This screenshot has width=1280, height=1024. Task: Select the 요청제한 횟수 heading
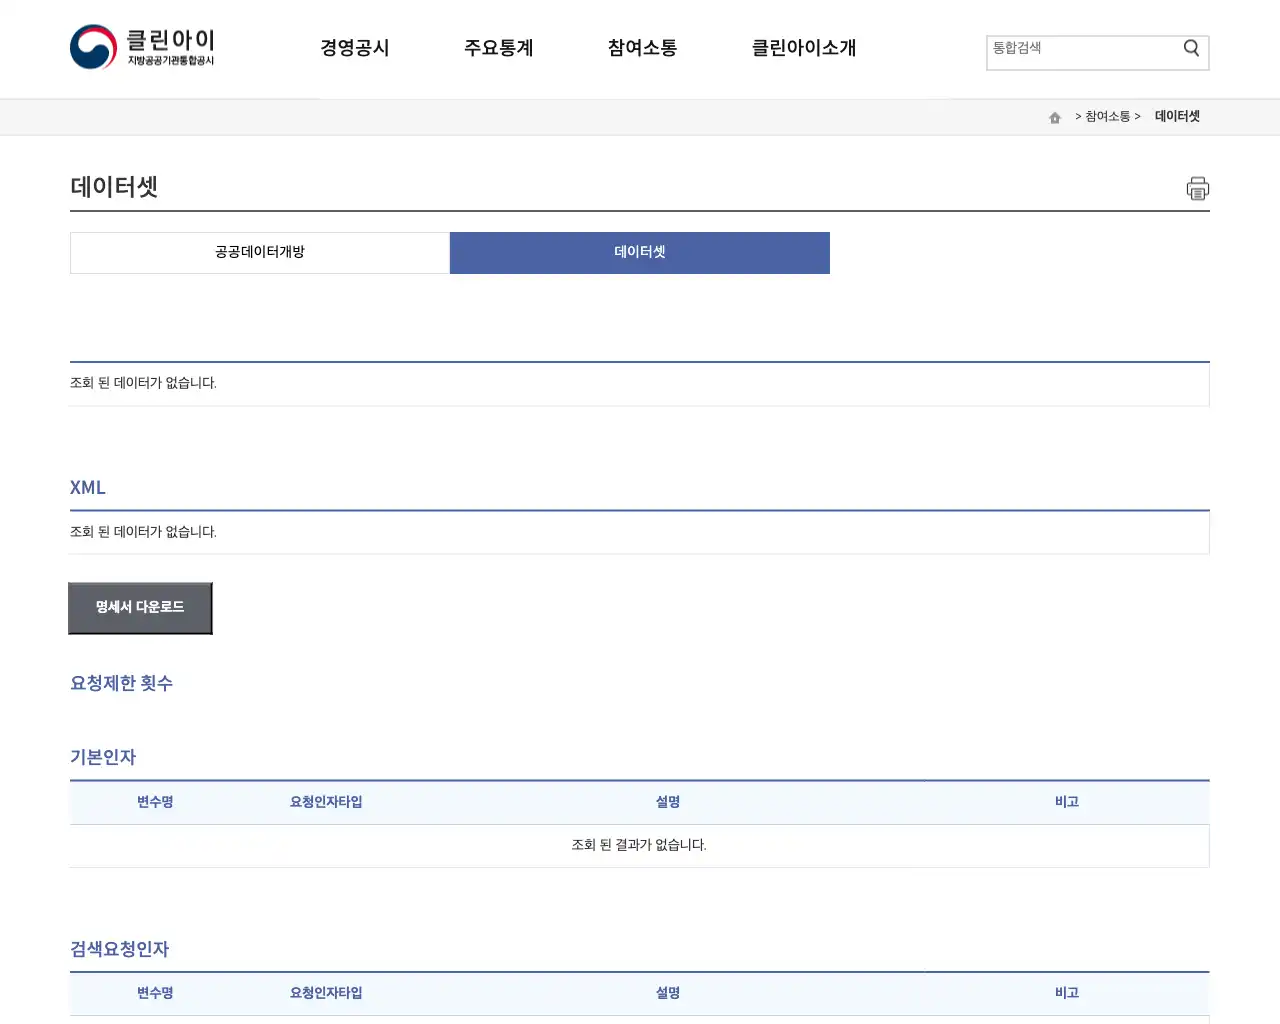[121, 683]
